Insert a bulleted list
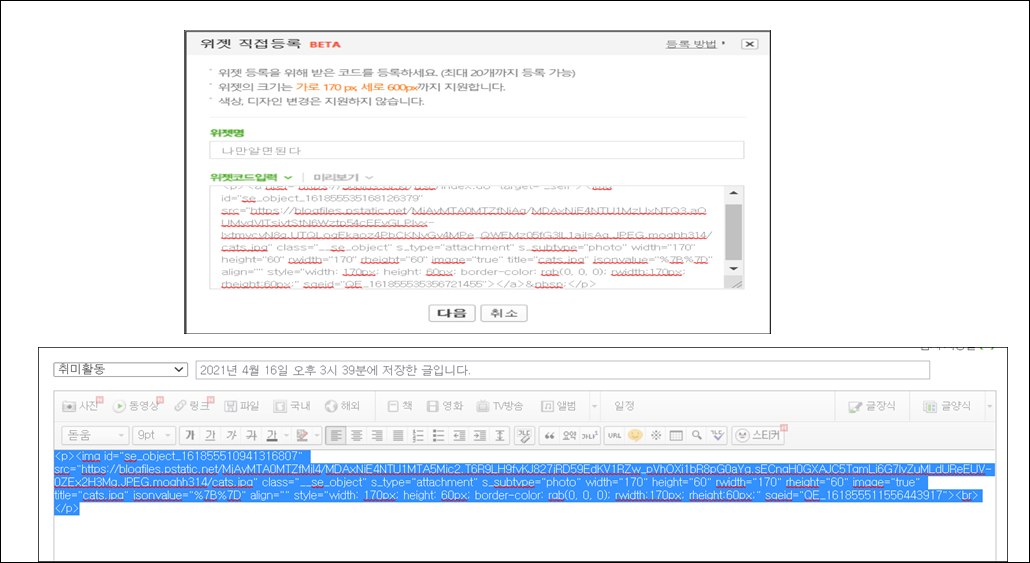Image resolution: width=1030 pixels, height=563 pixels. 439,435
